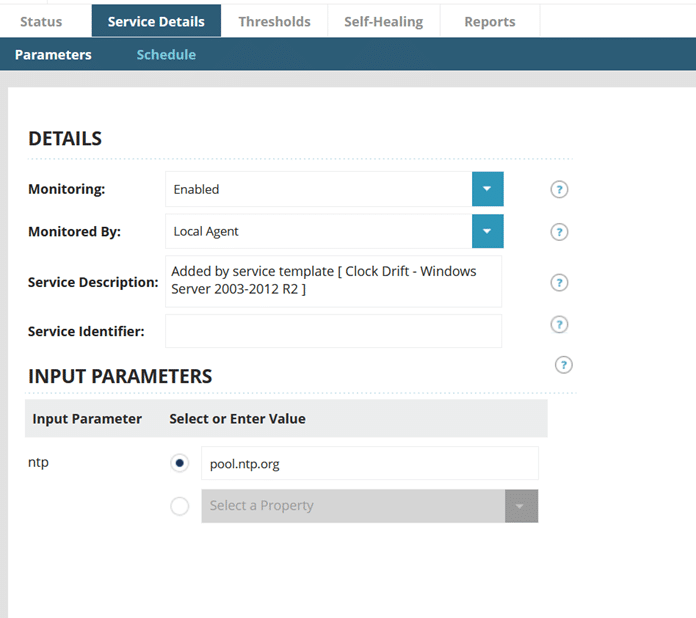696x618 pixels.
Task: Click help icon beside Service Identifier
Action: click(x=559, y=324)
